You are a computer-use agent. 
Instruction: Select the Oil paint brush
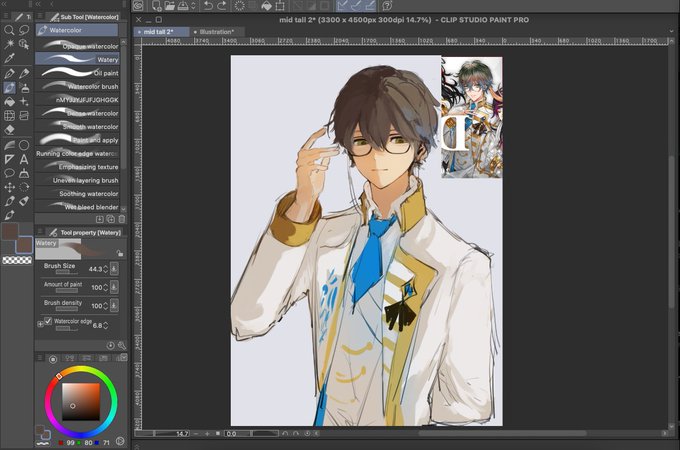coord(77,73)
